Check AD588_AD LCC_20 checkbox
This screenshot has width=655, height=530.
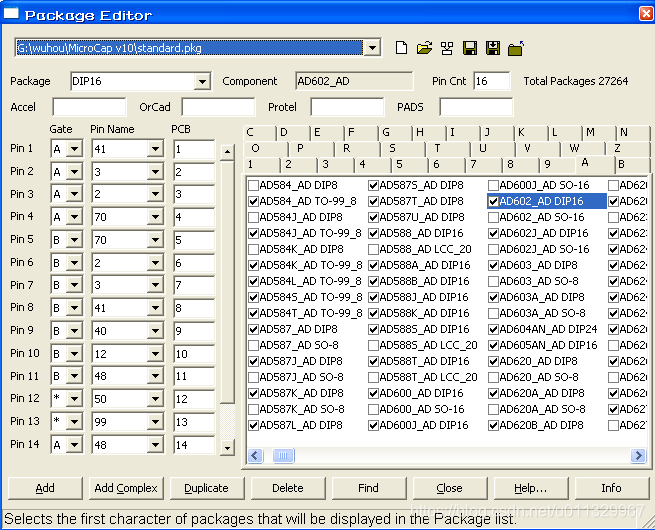tap(373, 249)
